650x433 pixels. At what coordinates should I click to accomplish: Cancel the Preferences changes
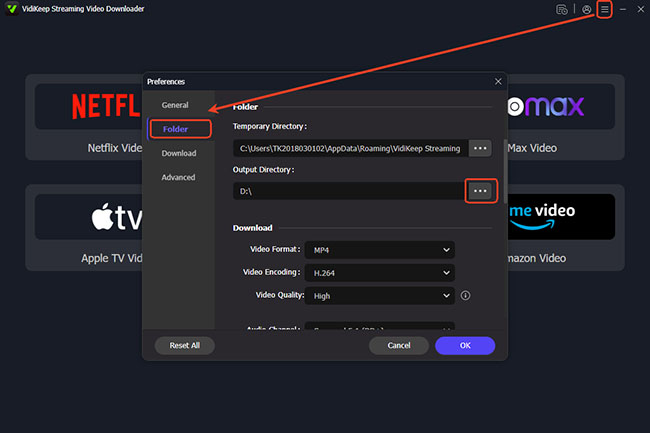tap(399, 346)
